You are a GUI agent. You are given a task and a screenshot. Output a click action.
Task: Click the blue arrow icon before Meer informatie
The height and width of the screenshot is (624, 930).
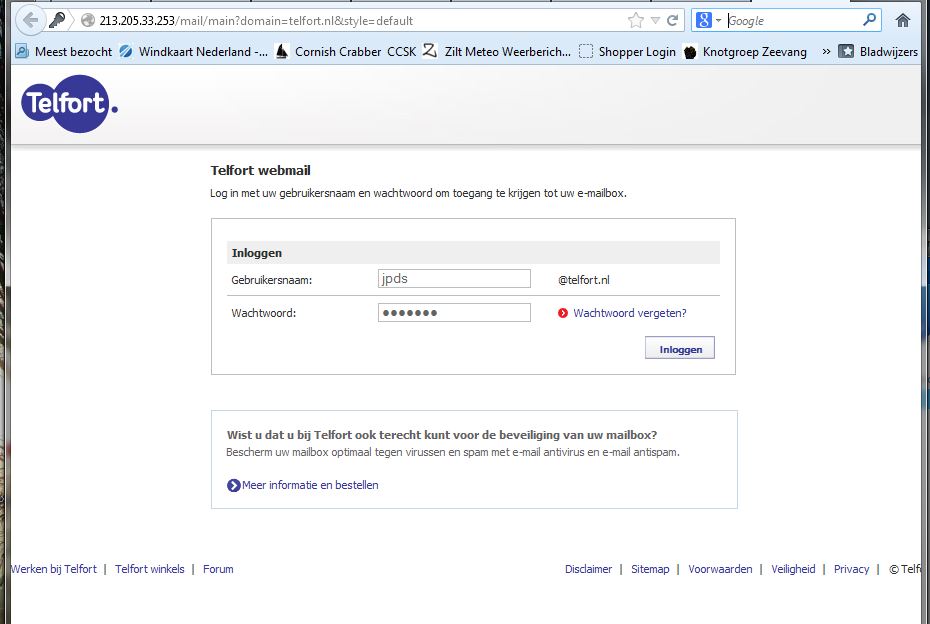point(234,485)
